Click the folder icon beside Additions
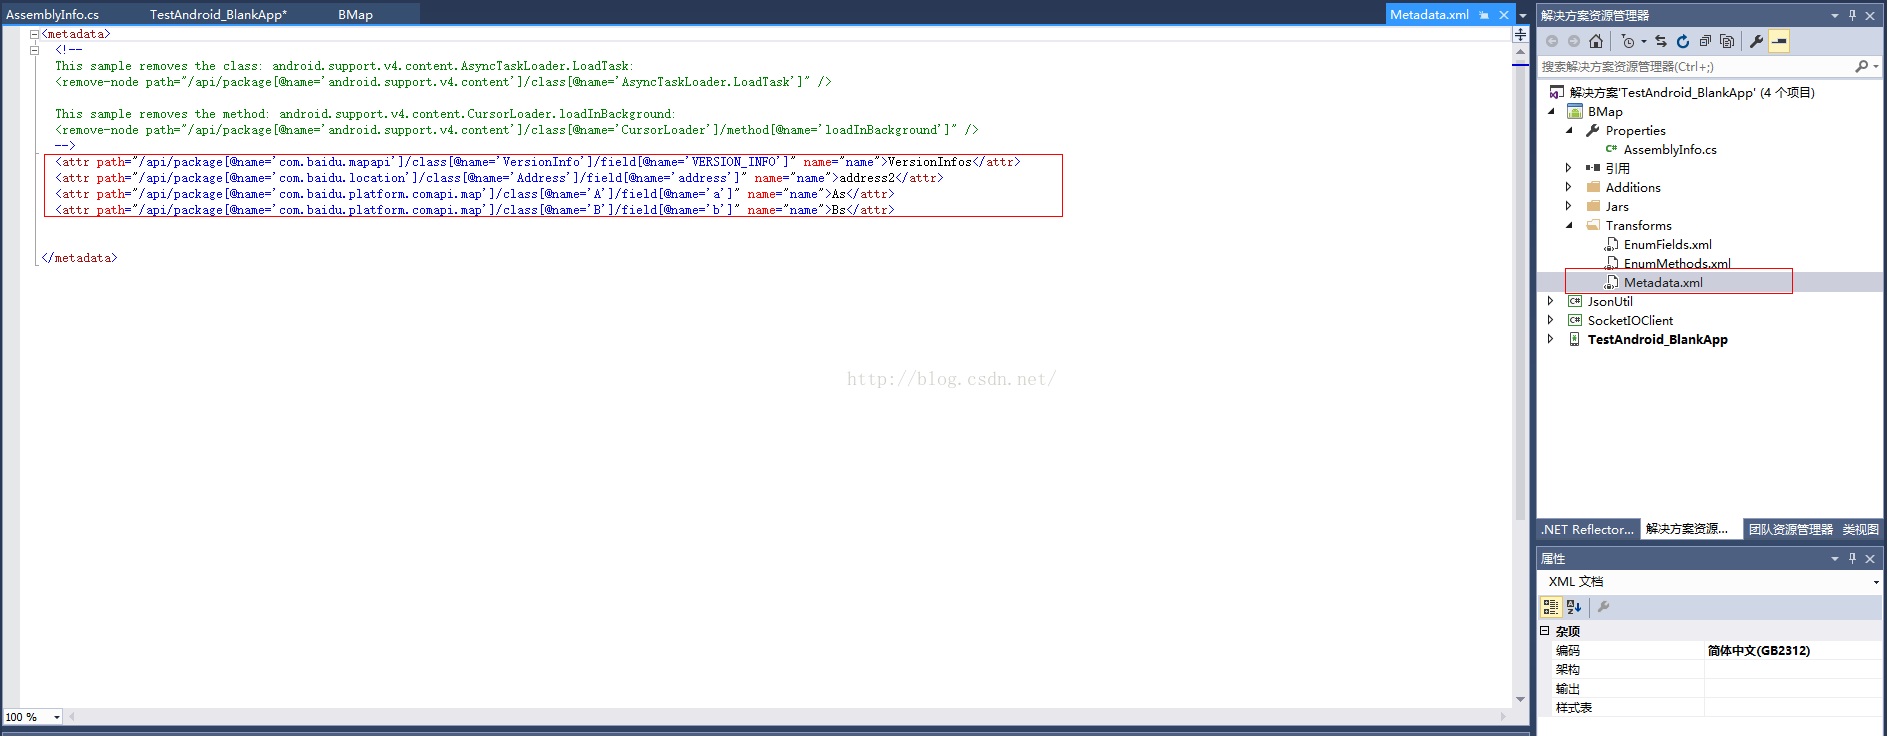Image resolution: width=1887 pixels, height=736 pixels. coord(1593,187)
